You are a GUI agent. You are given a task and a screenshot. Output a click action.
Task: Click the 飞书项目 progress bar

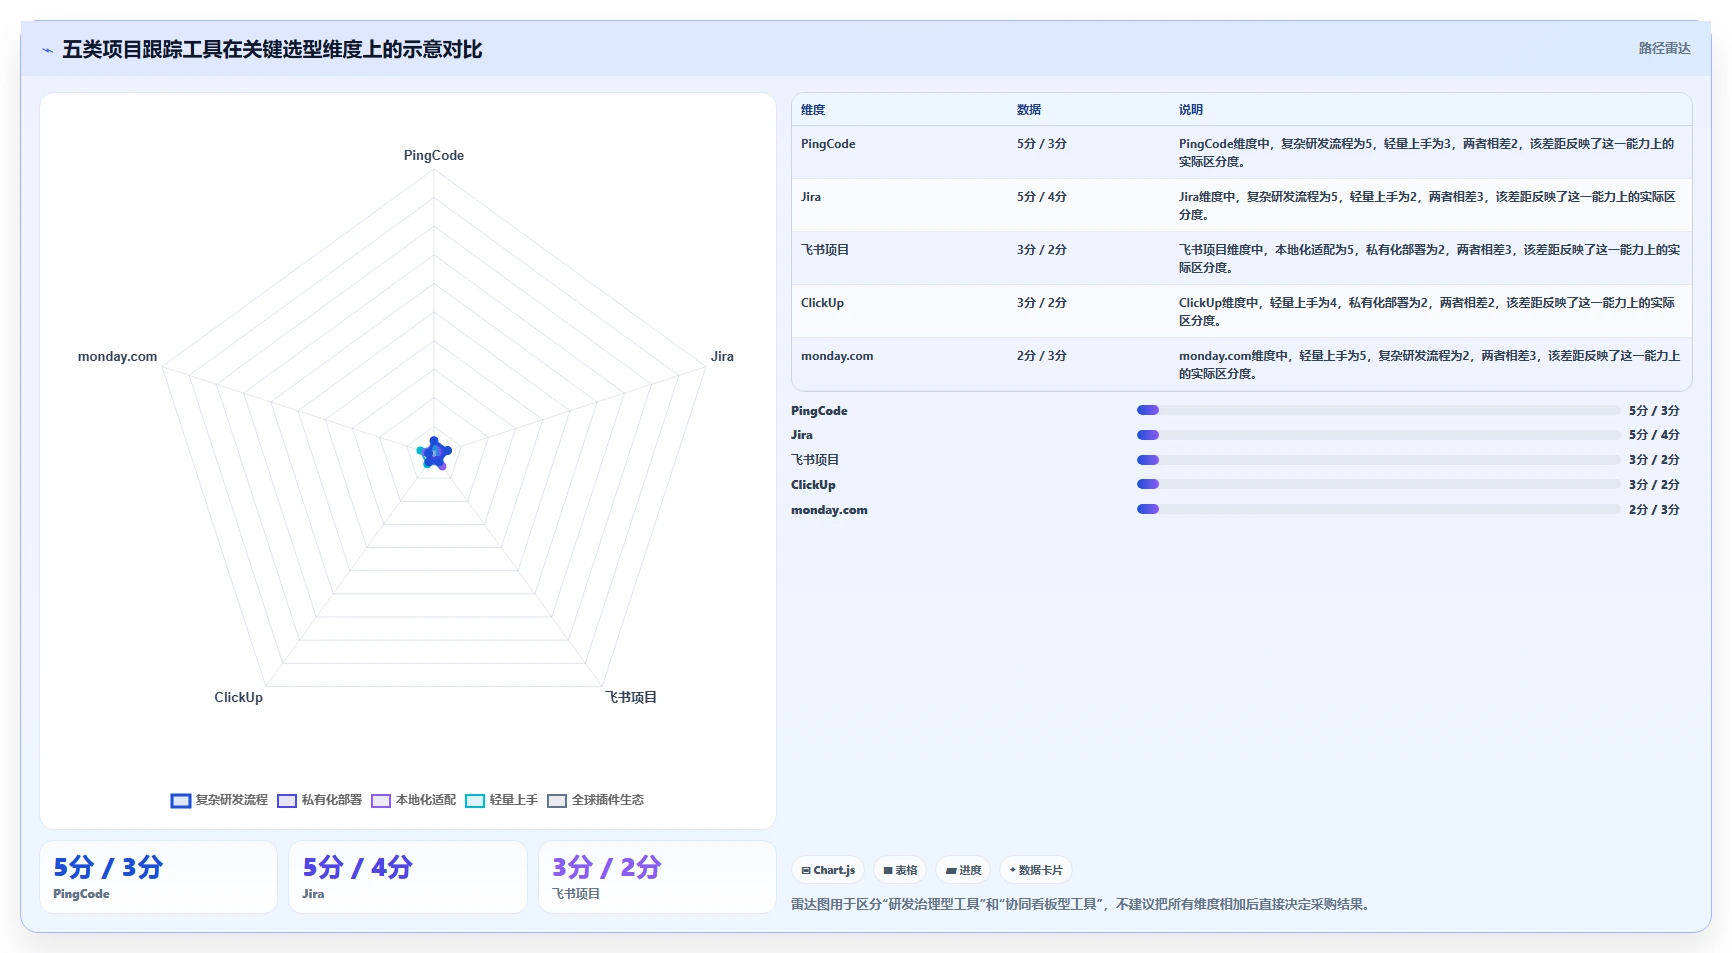1378,460
